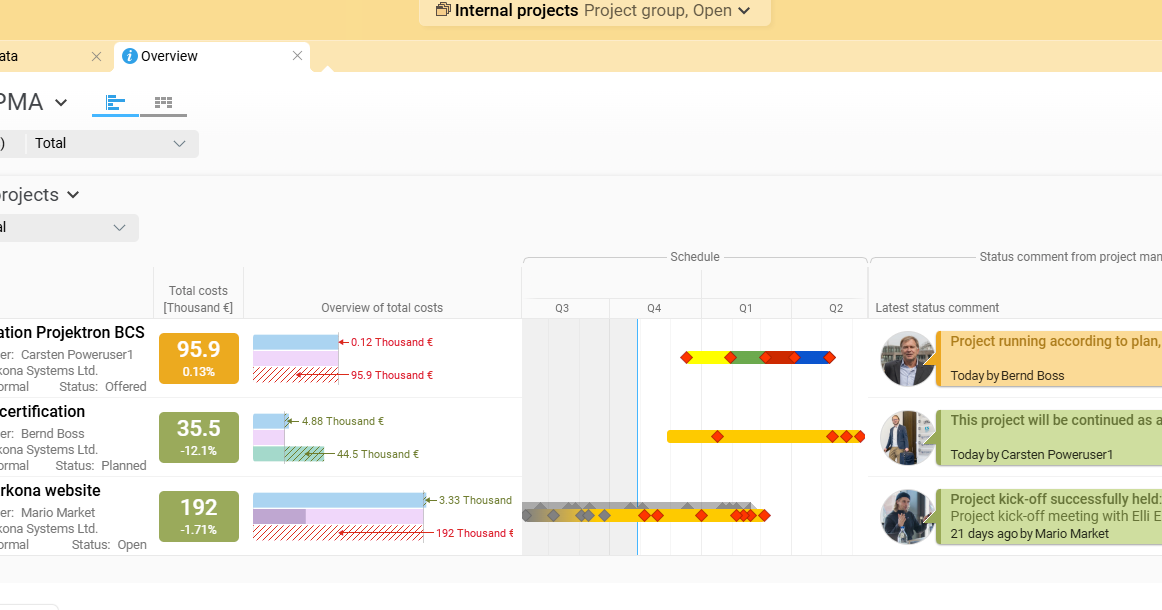This screenshot has height=610, width=1162.
Task: Click the project group folder icon
Action: [x=442, y=10]
